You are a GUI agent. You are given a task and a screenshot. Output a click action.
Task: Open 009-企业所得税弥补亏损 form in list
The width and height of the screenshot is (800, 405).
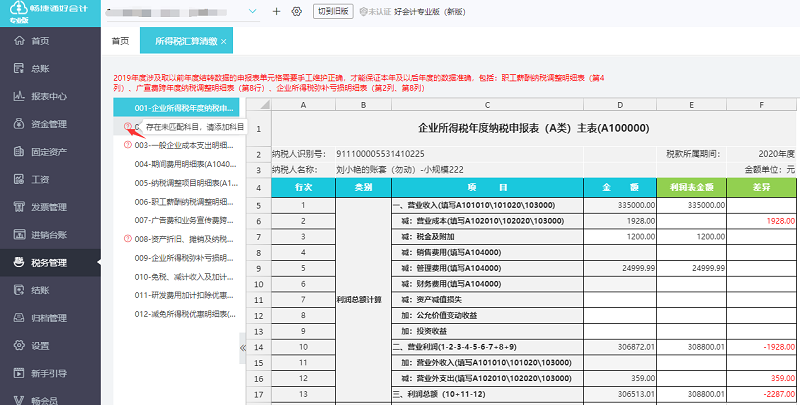click(x=185, y=257)
